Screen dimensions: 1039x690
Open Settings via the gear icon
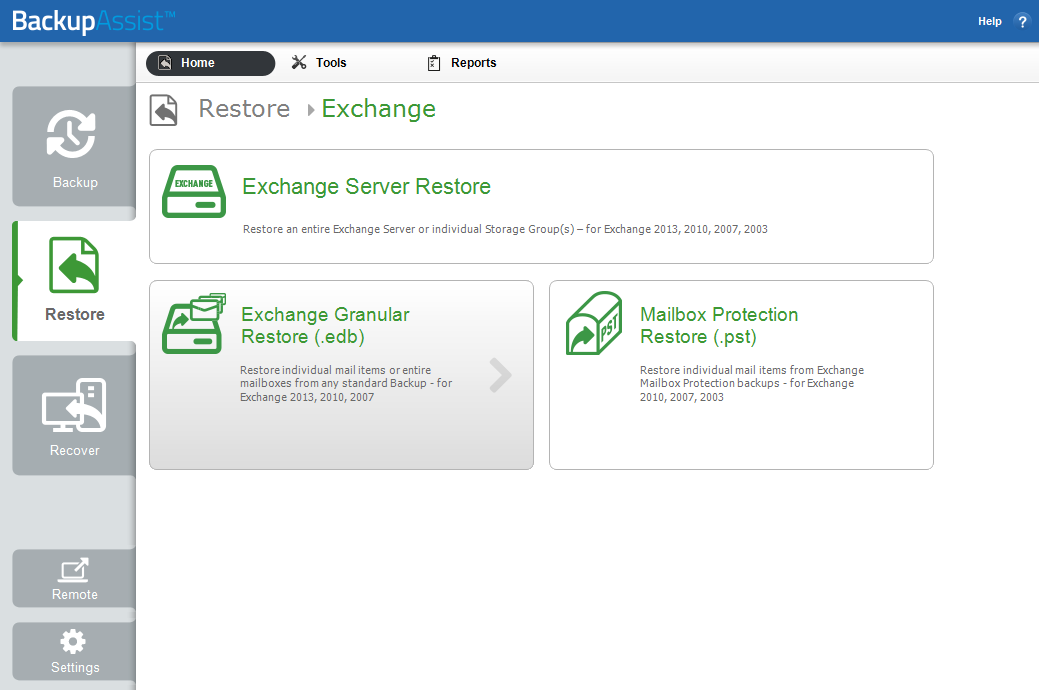73,642
